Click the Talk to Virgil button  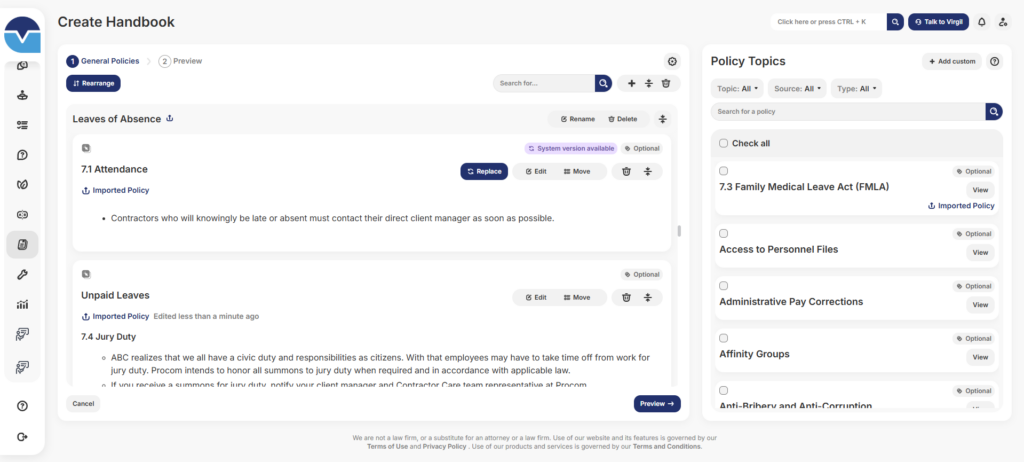tap(938, 21)
